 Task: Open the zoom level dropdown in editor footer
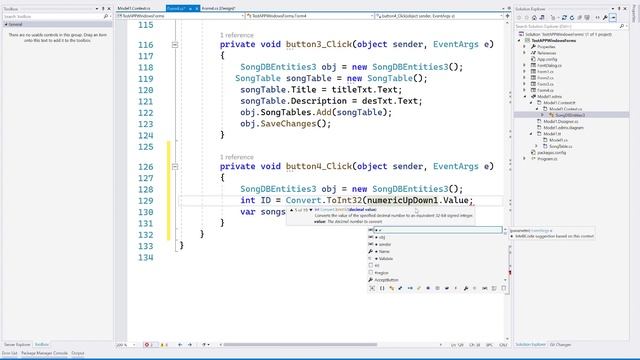pos(134,345)
